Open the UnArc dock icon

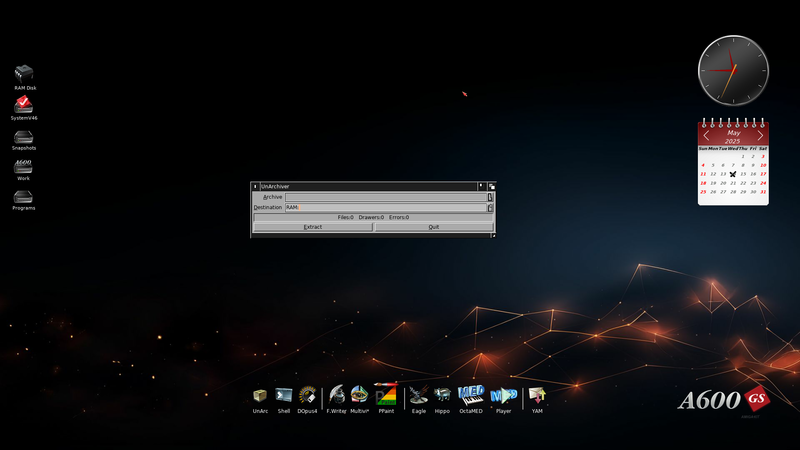(260, 396)
